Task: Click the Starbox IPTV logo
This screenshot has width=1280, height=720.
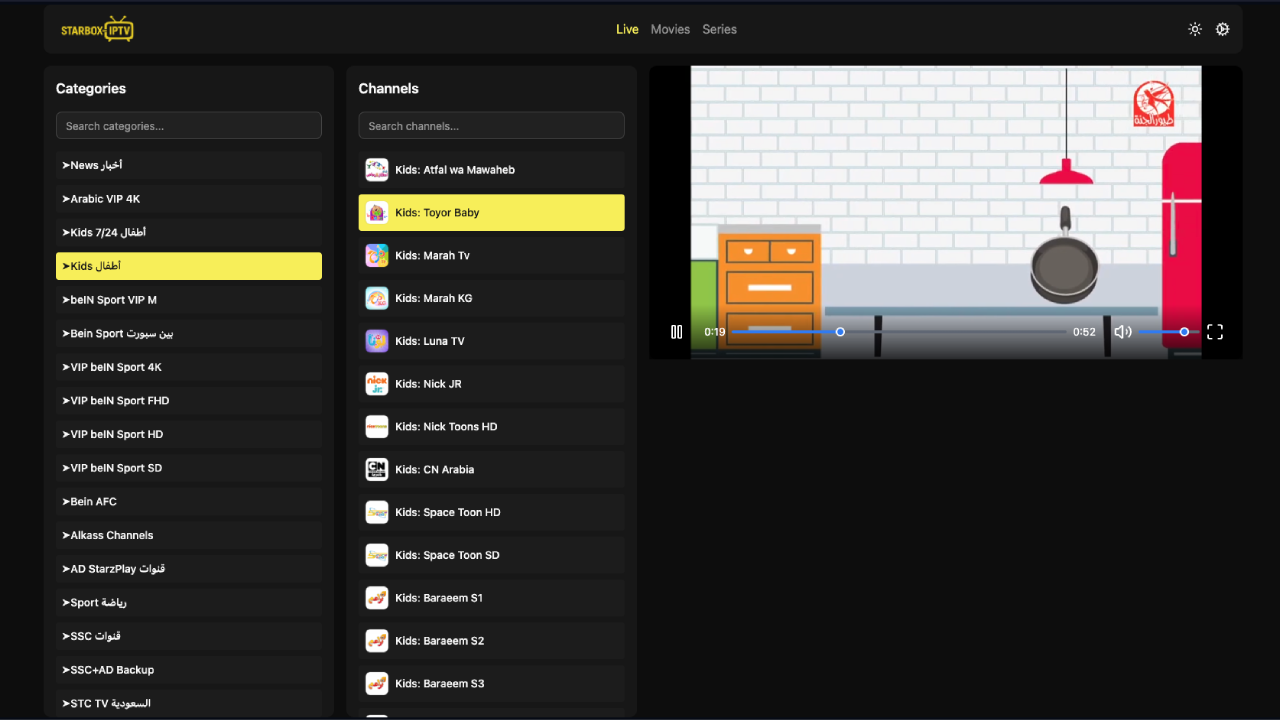Action: coord(97,29)
